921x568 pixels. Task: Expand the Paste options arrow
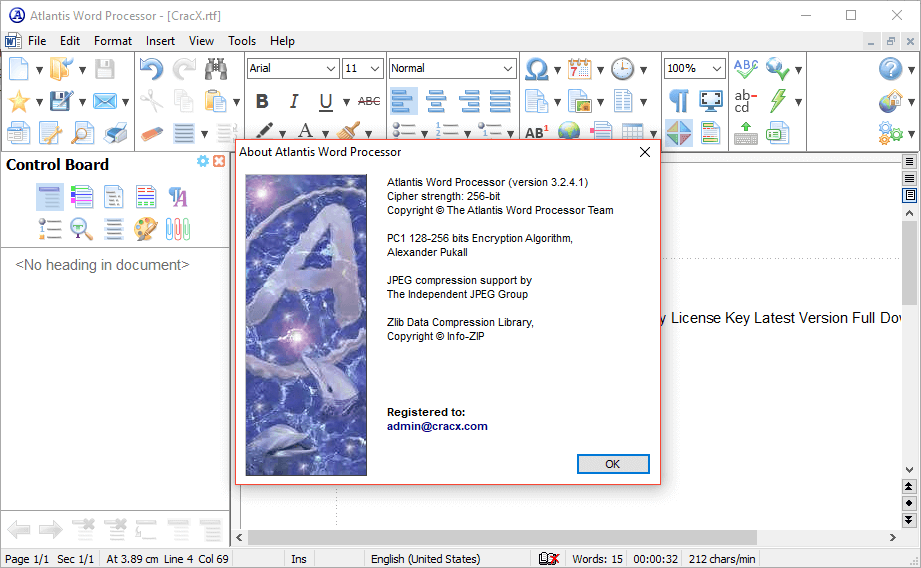(236, 102)
